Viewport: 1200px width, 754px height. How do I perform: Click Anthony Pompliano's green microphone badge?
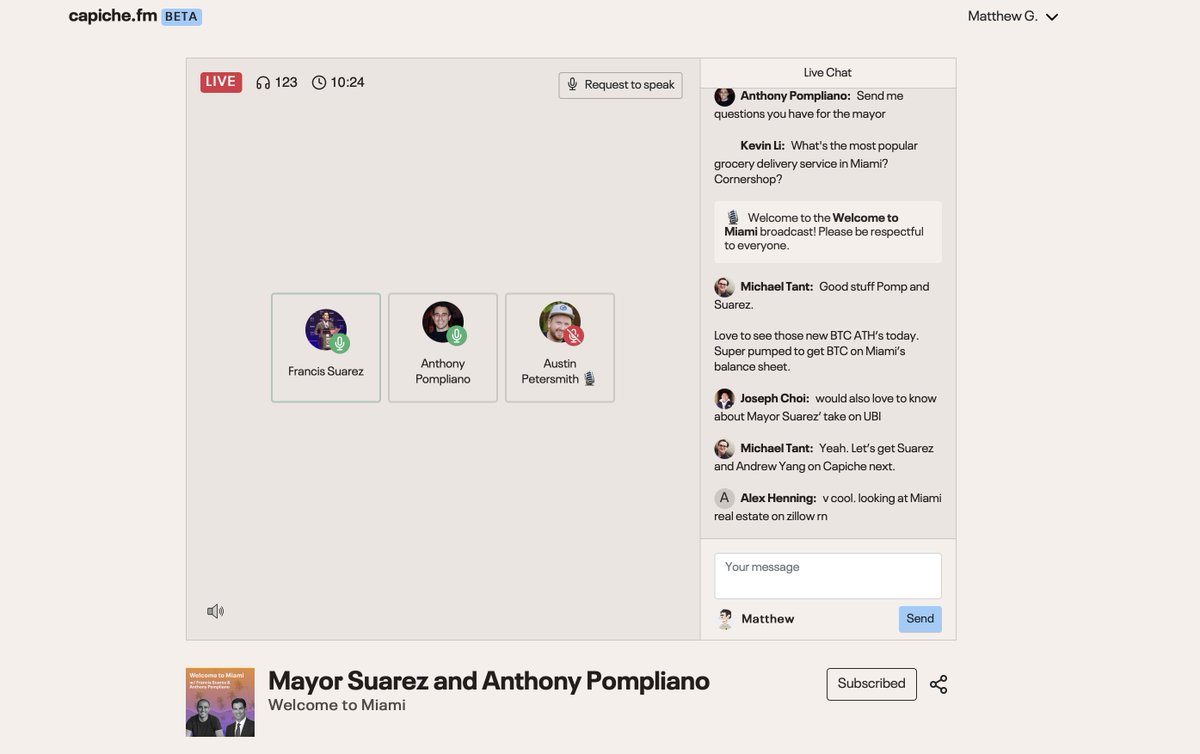(x=457, y=336)
